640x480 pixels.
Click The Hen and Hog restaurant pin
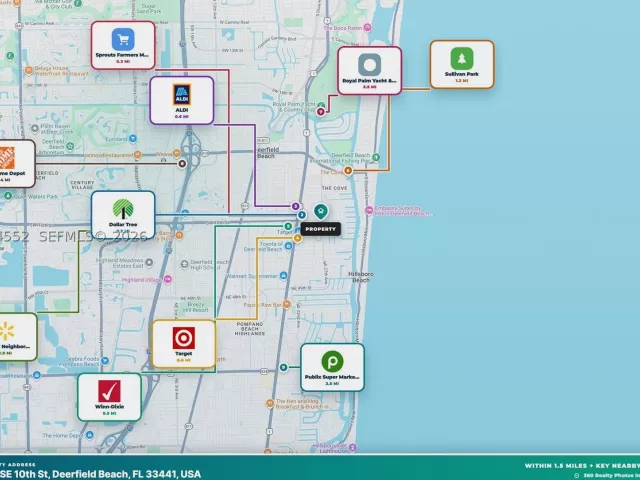click(x=270, y=404)
